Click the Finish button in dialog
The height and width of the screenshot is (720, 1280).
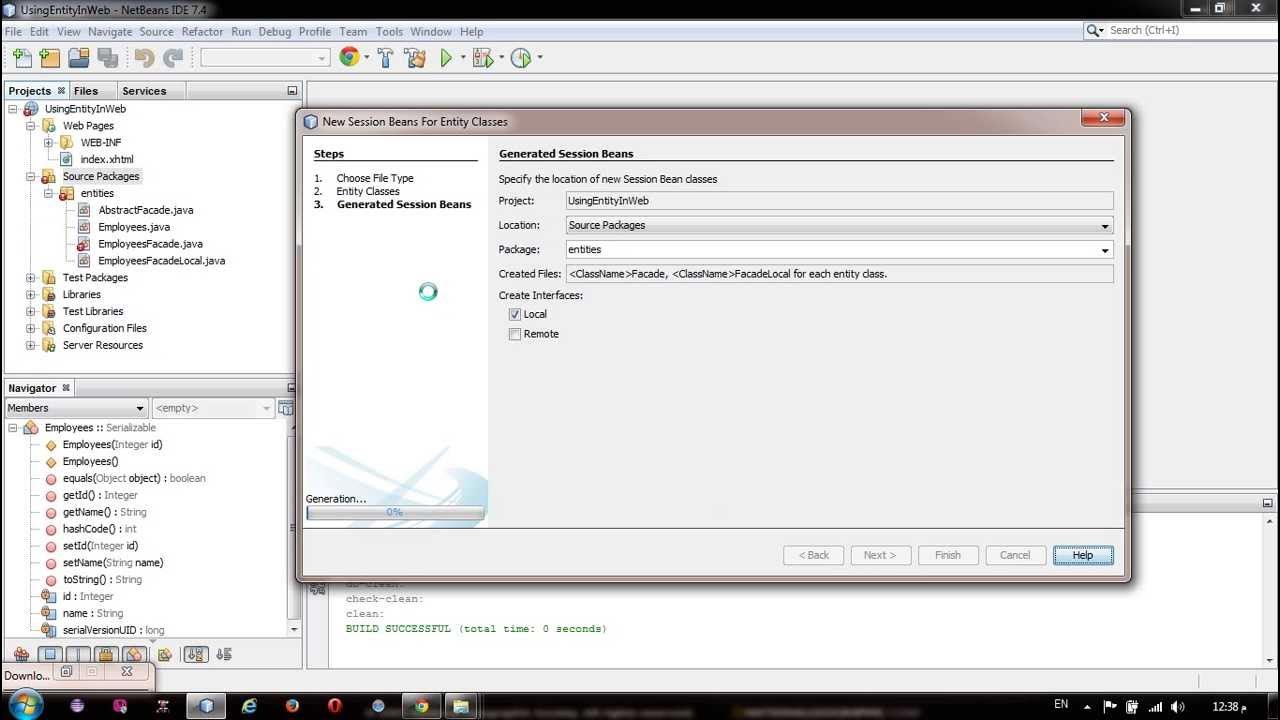[x=948, y=555]
